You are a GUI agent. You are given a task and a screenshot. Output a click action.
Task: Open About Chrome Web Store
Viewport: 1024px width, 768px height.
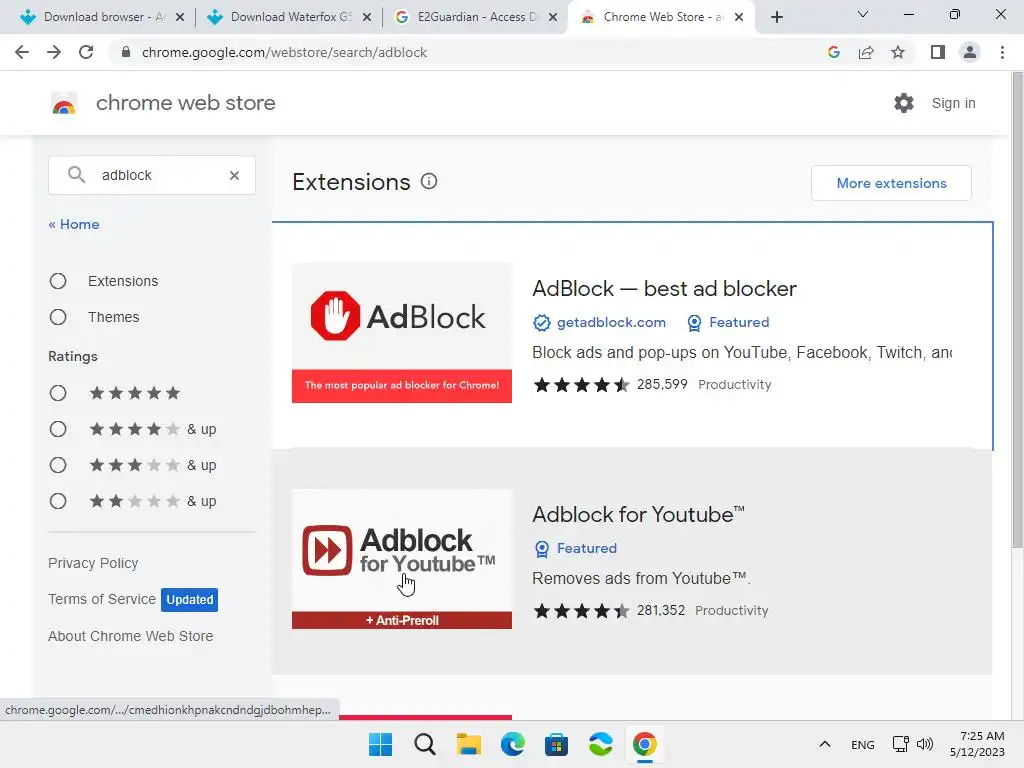(131, 636)
